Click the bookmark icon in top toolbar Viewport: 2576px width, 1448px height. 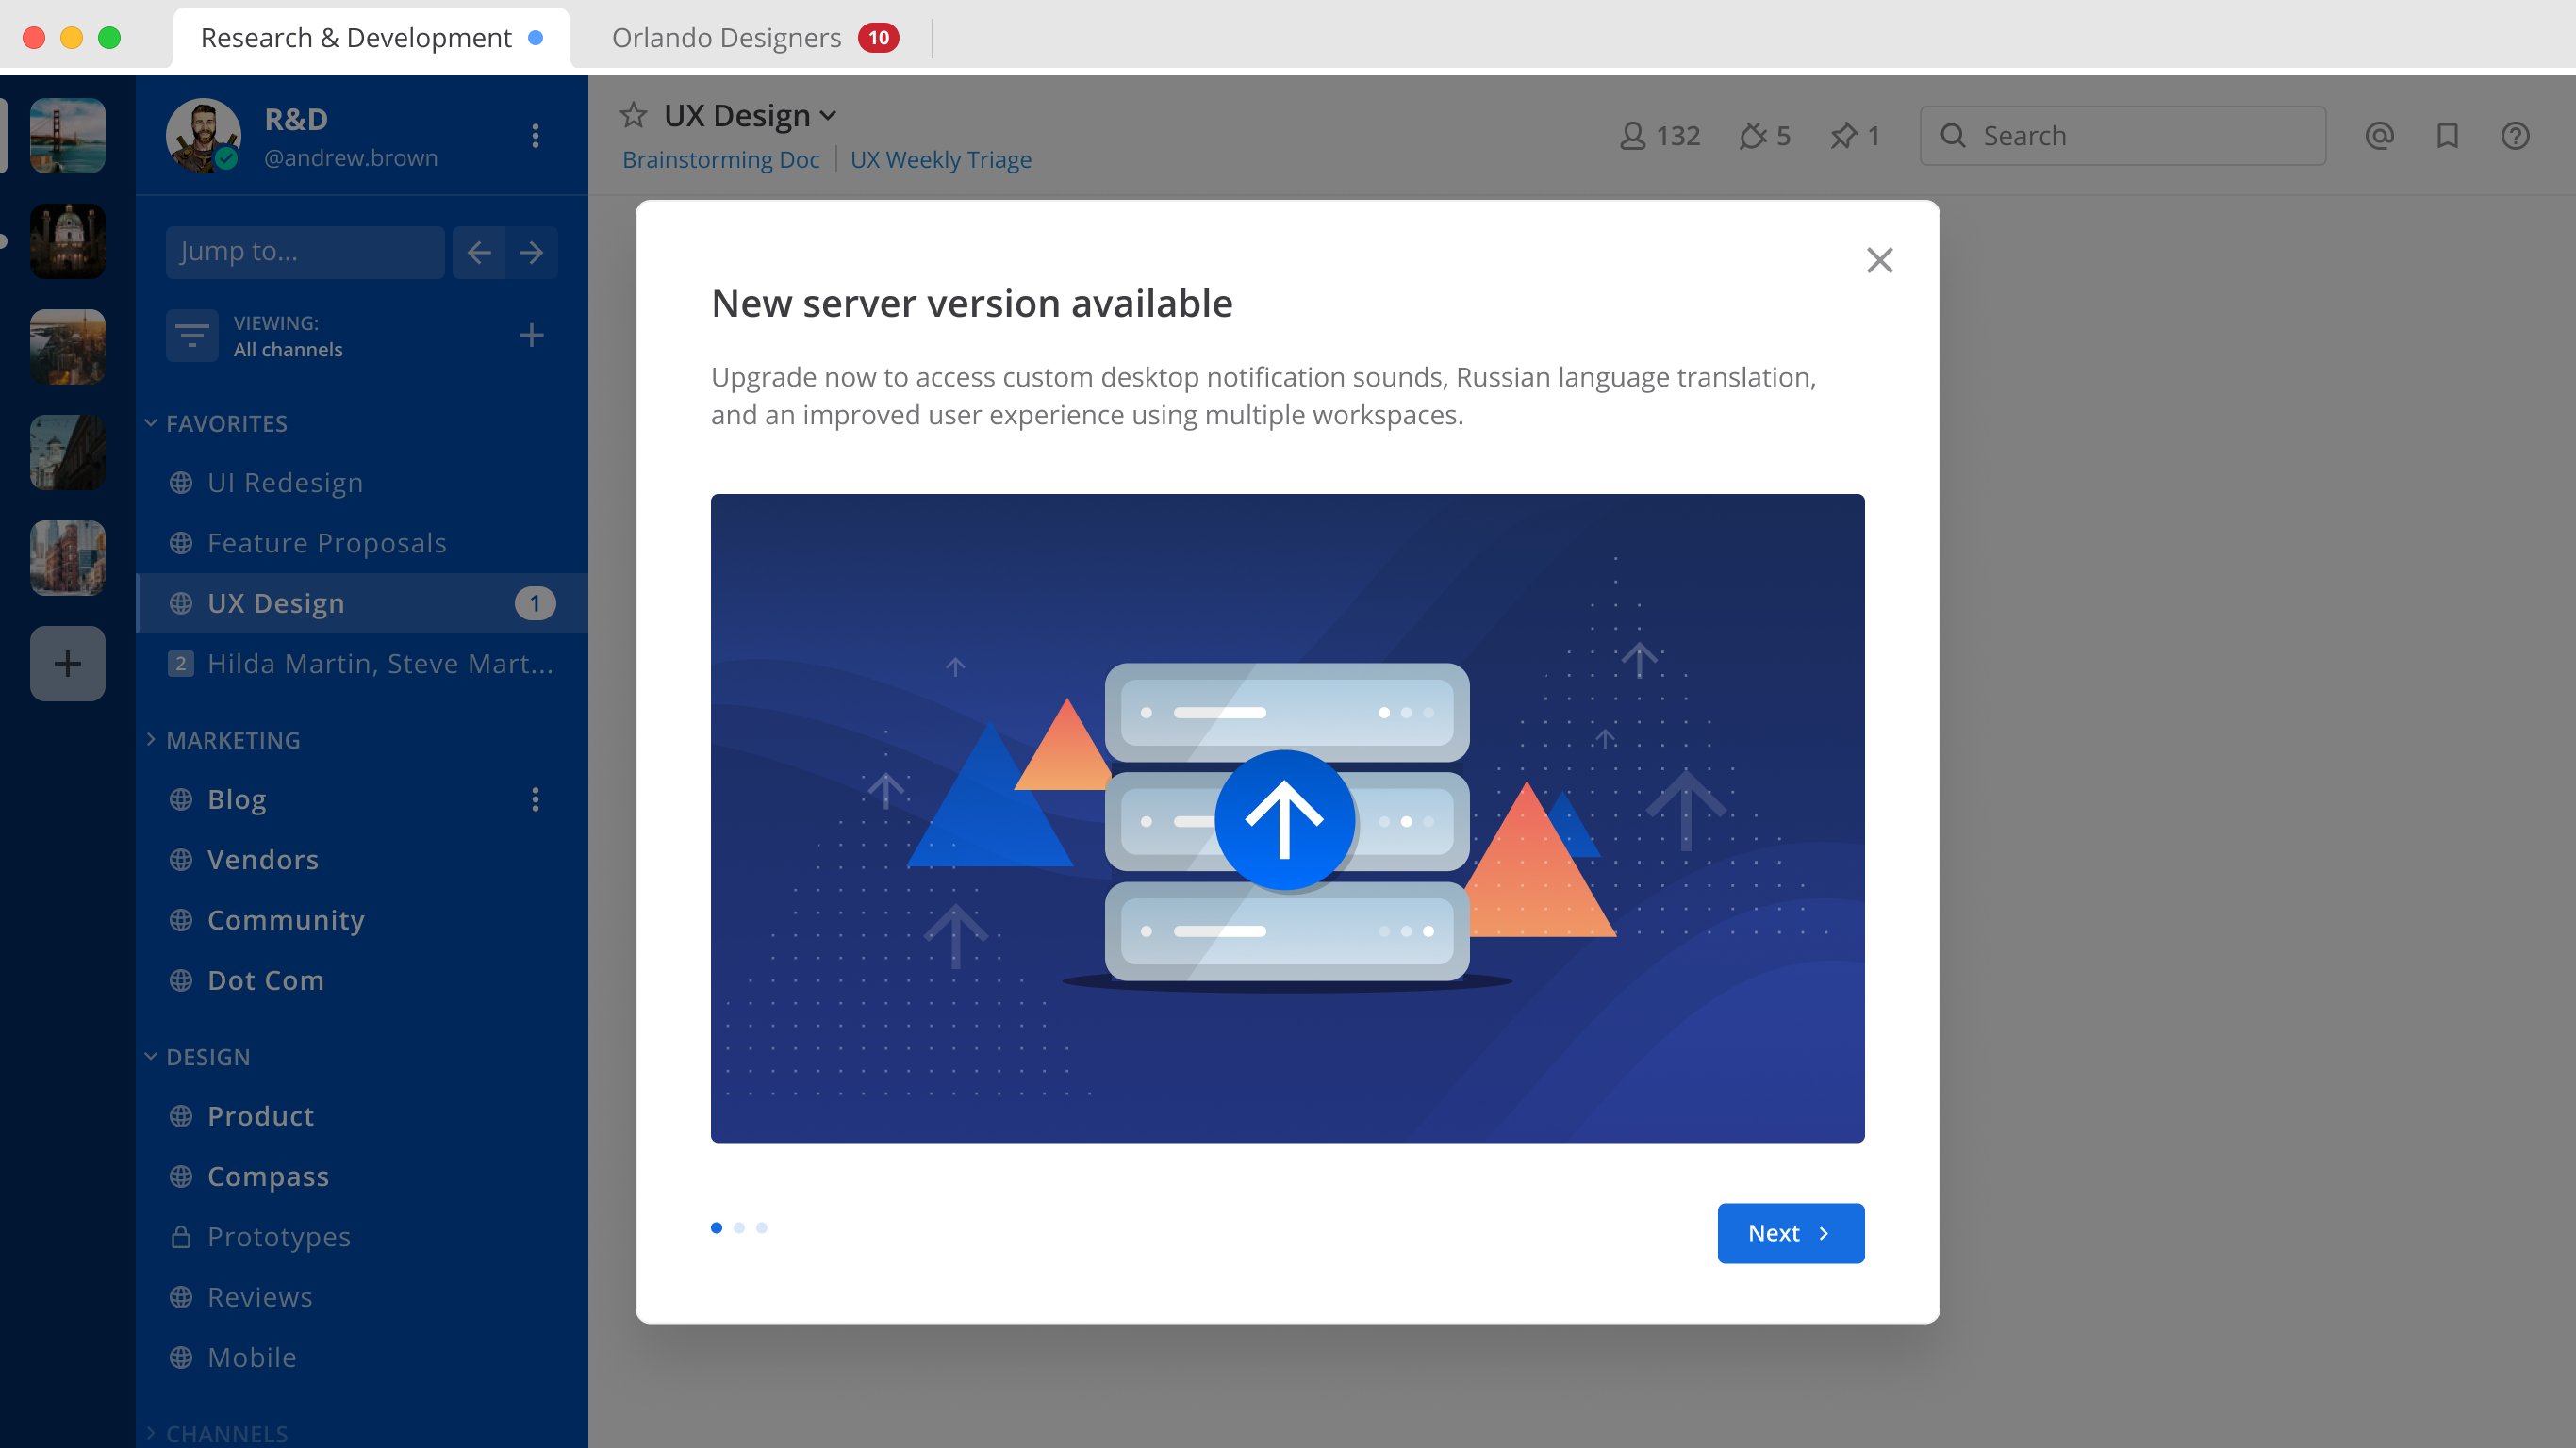(x=2449, y=136)
